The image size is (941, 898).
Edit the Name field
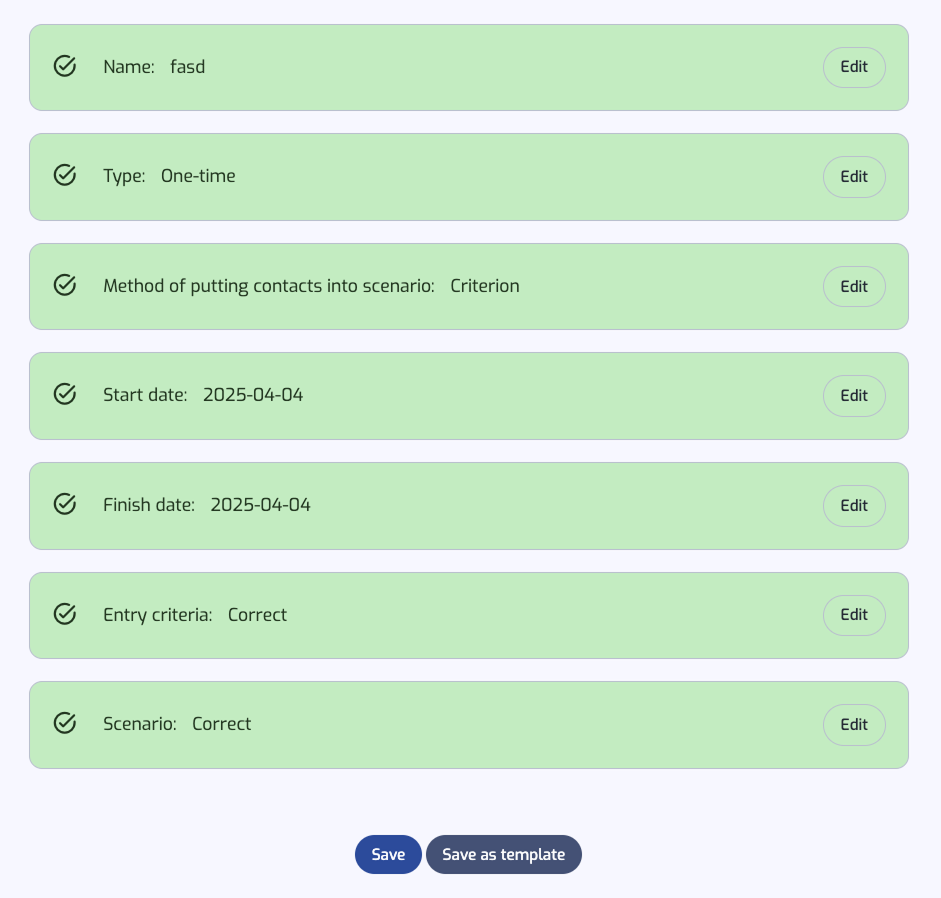[854, 67]
